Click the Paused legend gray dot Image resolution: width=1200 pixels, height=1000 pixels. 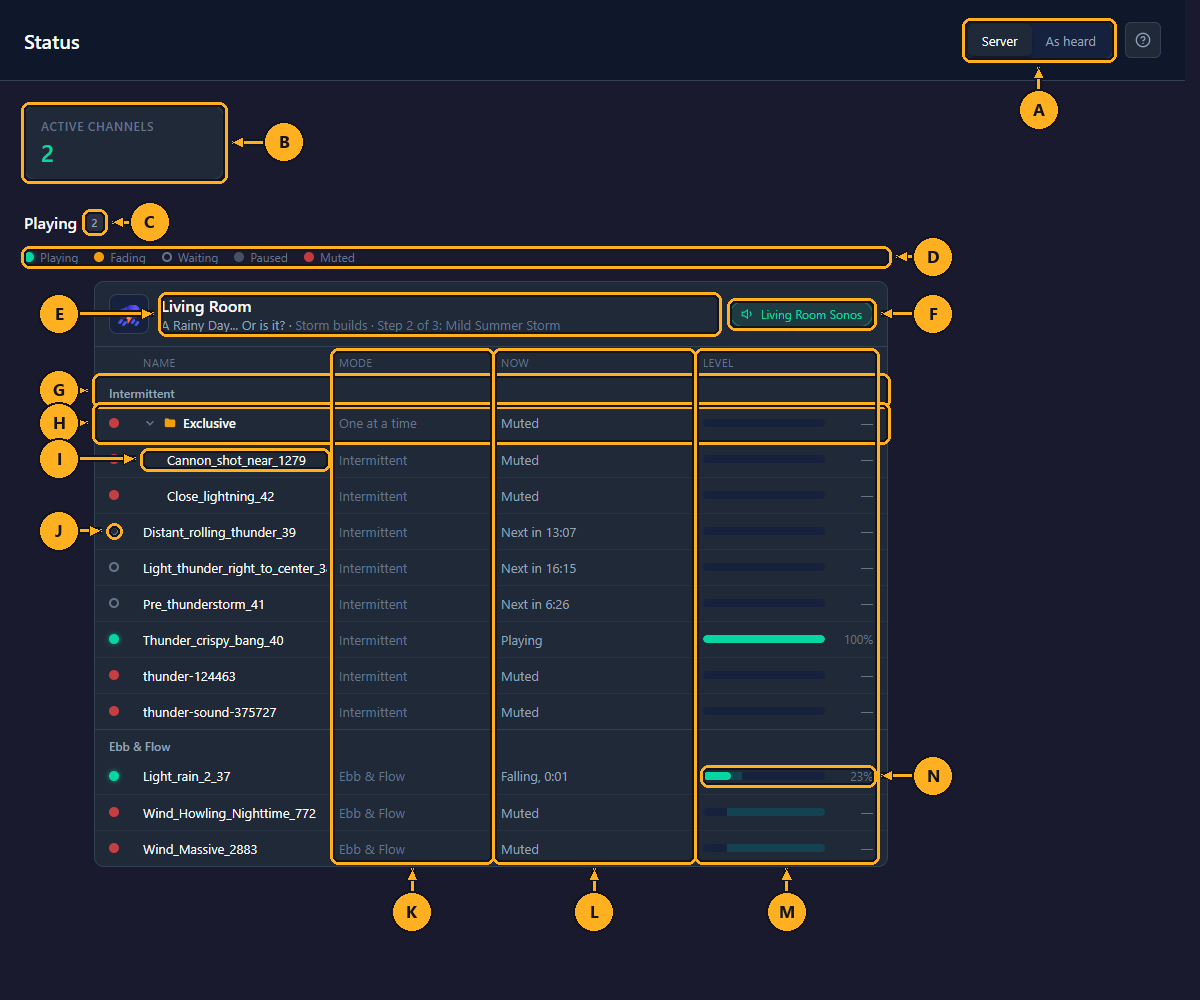239,257
